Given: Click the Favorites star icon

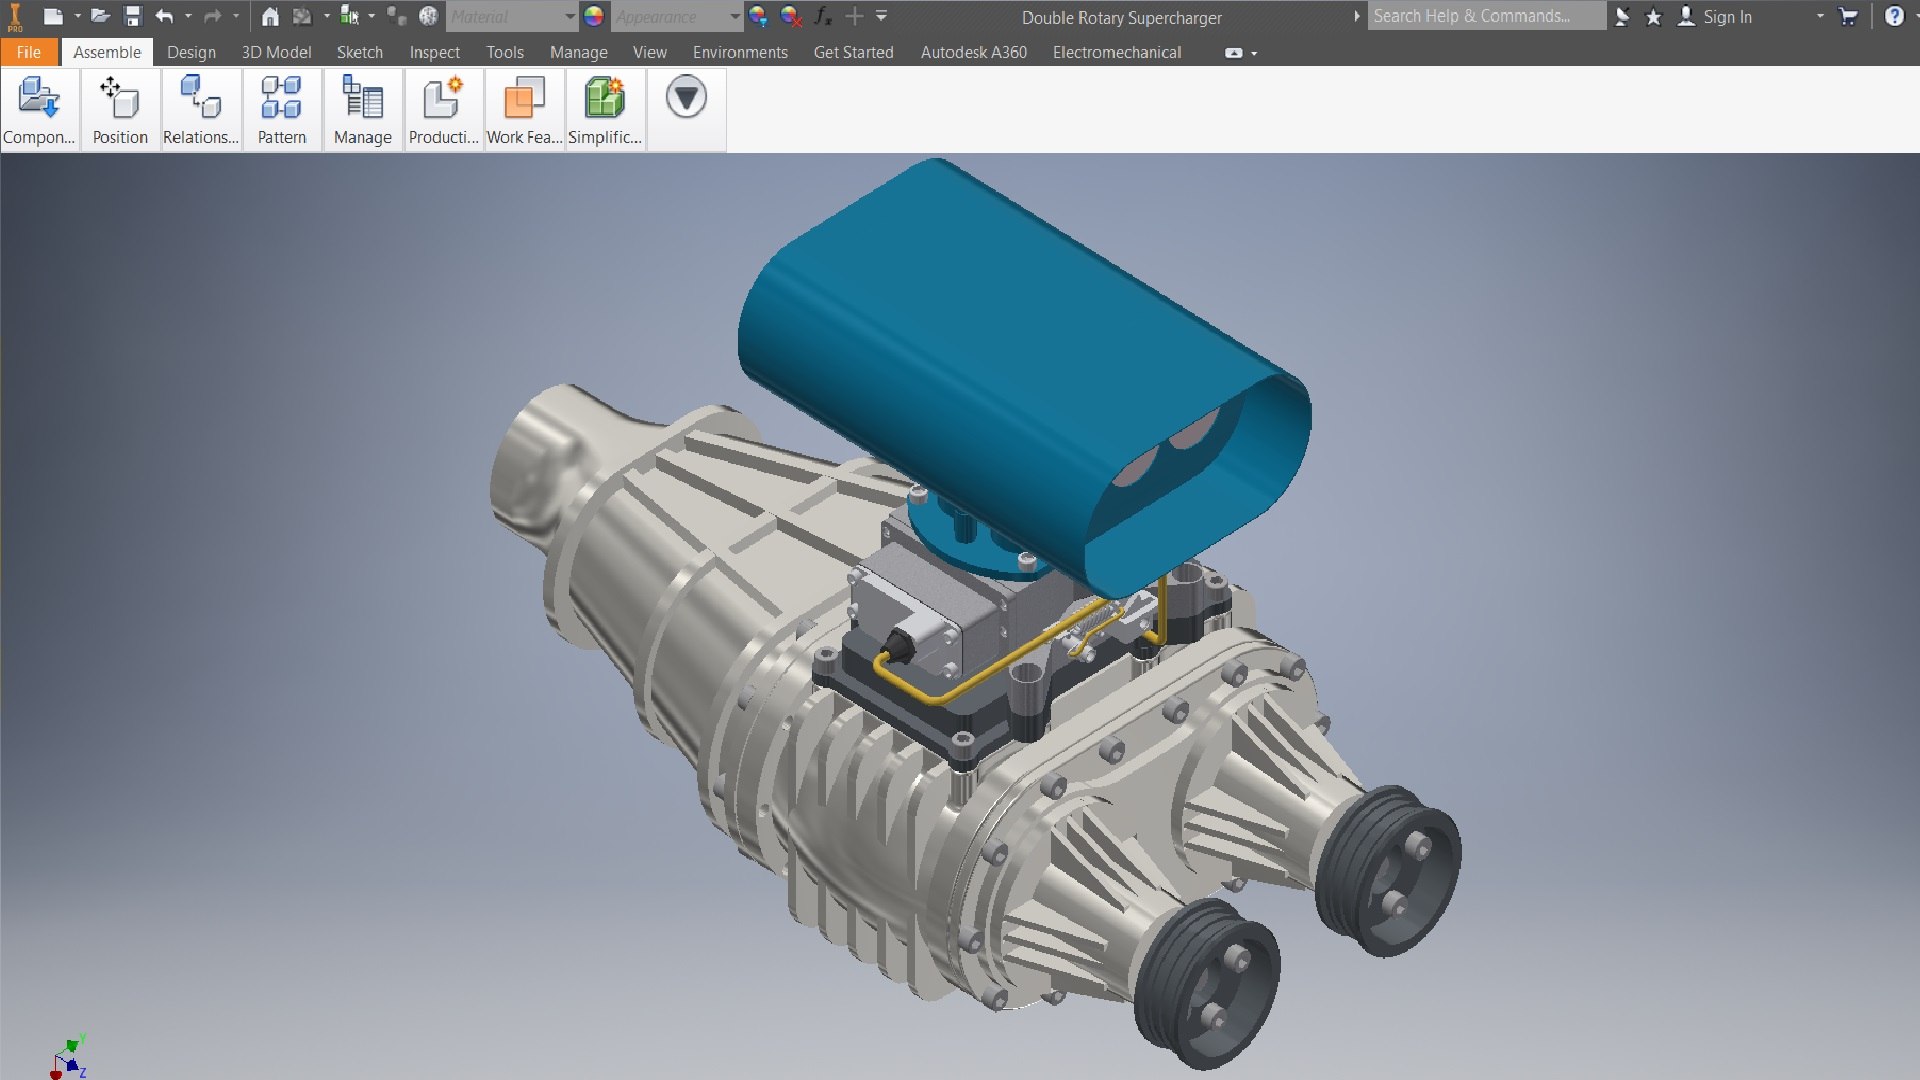Looking at the screenshot, I should [x=1654, y=17].
